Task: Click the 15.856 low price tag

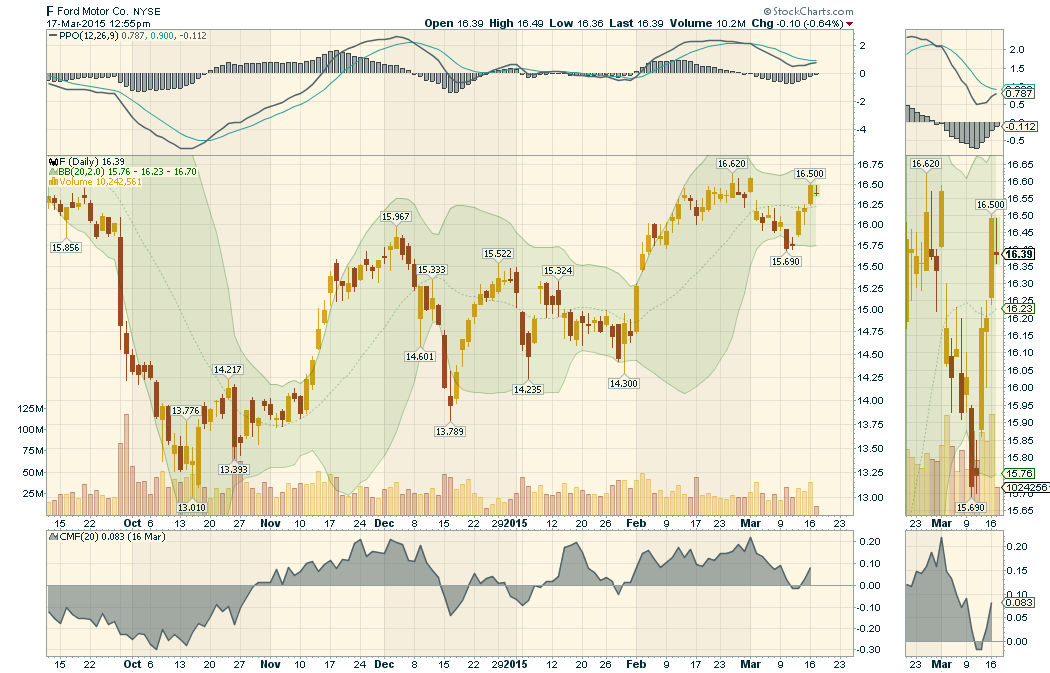Action: (x=66, y=247)
